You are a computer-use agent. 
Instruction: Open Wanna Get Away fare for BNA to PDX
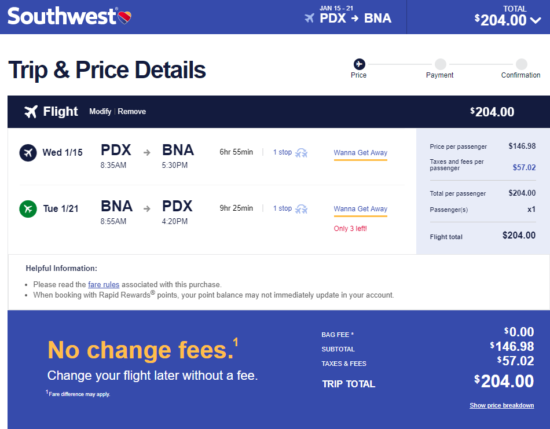click(x=360, y=209)
